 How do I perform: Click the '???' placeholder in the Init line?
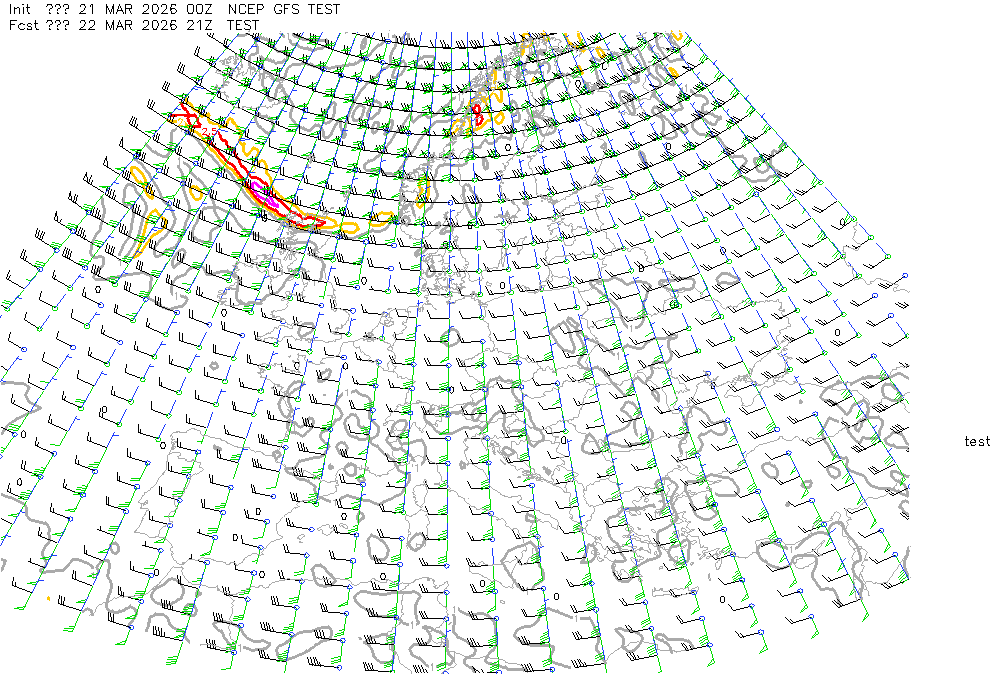[x=58, y=9]
